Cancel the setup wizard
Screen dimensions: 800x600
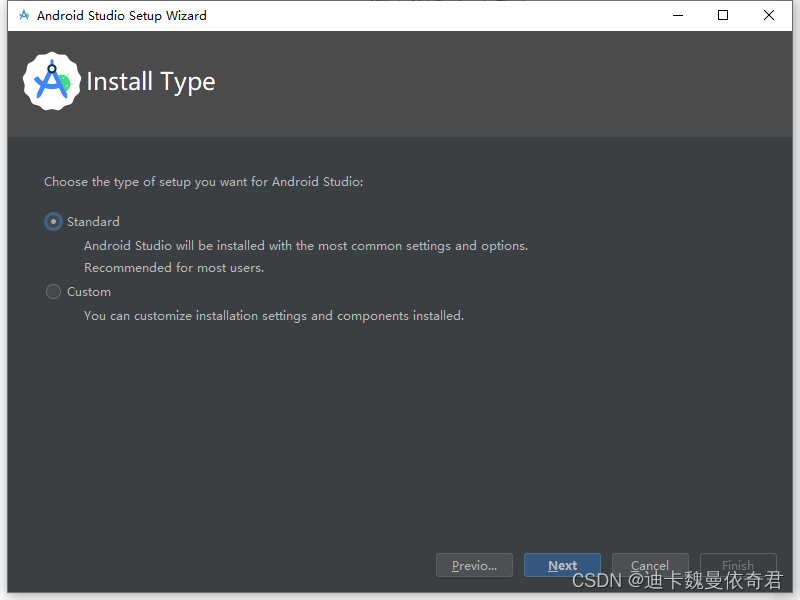coord(650,565)
